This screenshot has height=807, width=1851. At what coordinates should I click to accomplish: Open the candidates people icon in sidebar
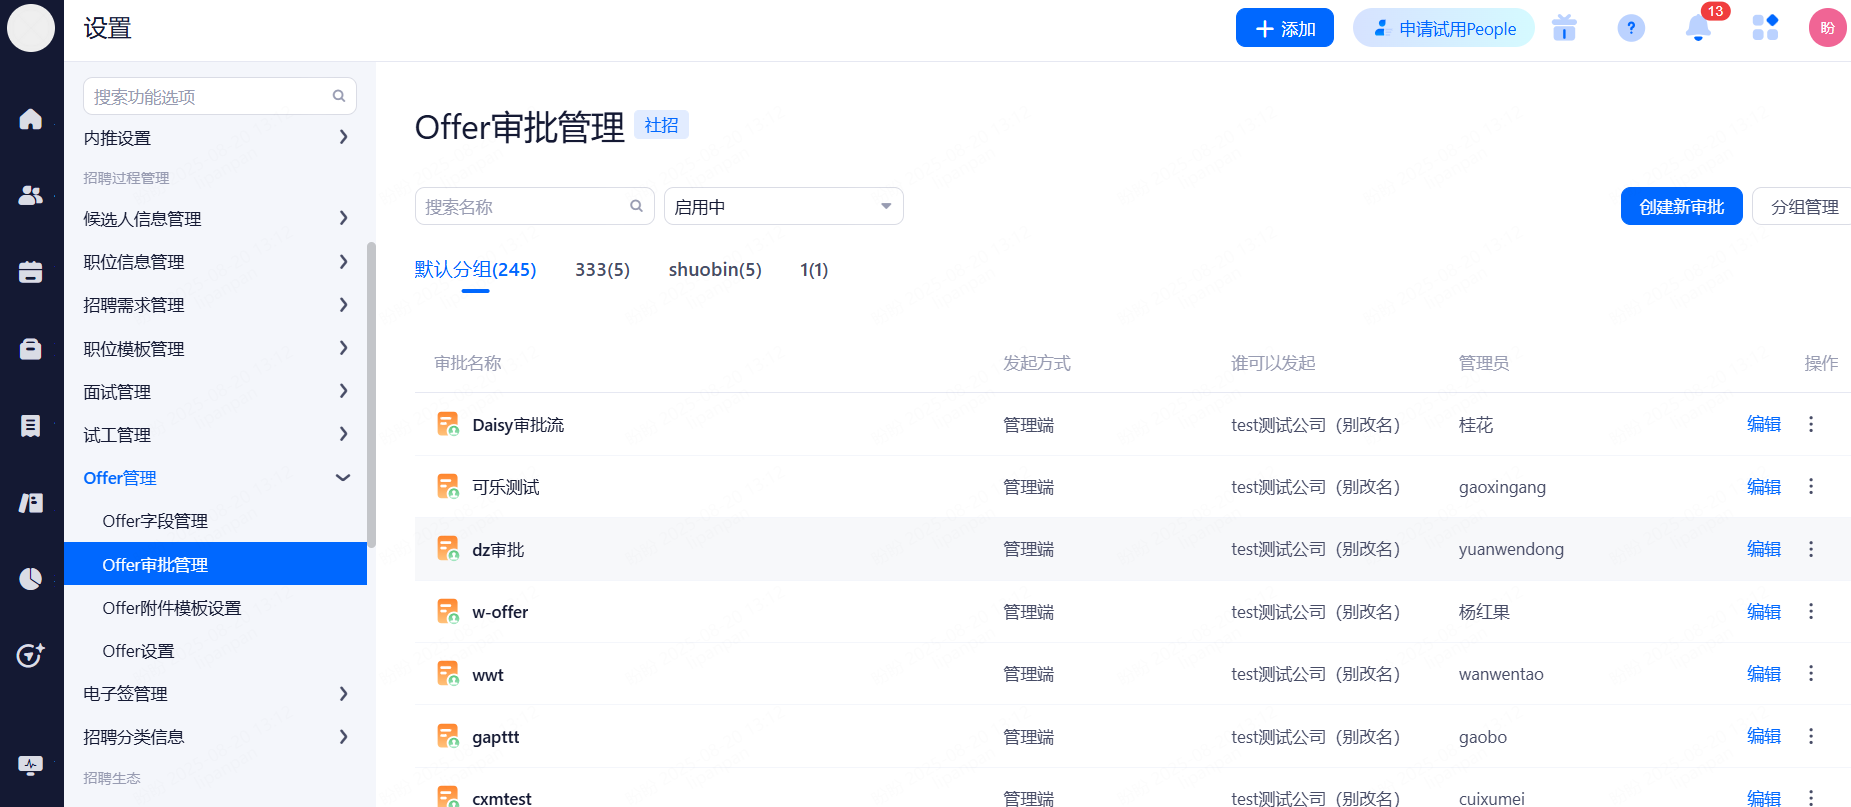tap(31, 195)
